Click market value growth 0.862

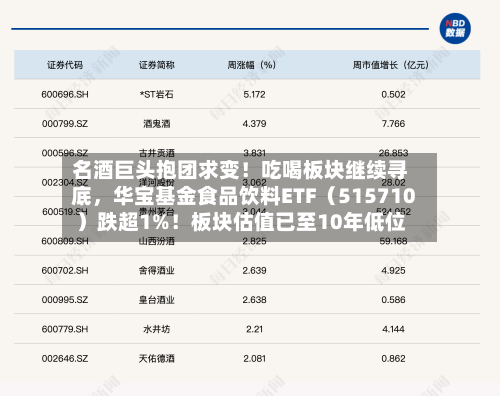[x=393, y=359]
